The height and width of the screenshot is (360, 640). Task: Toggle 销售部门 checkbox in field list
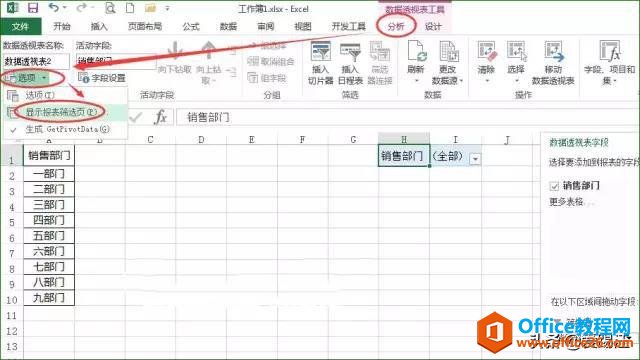pos(554,186)
